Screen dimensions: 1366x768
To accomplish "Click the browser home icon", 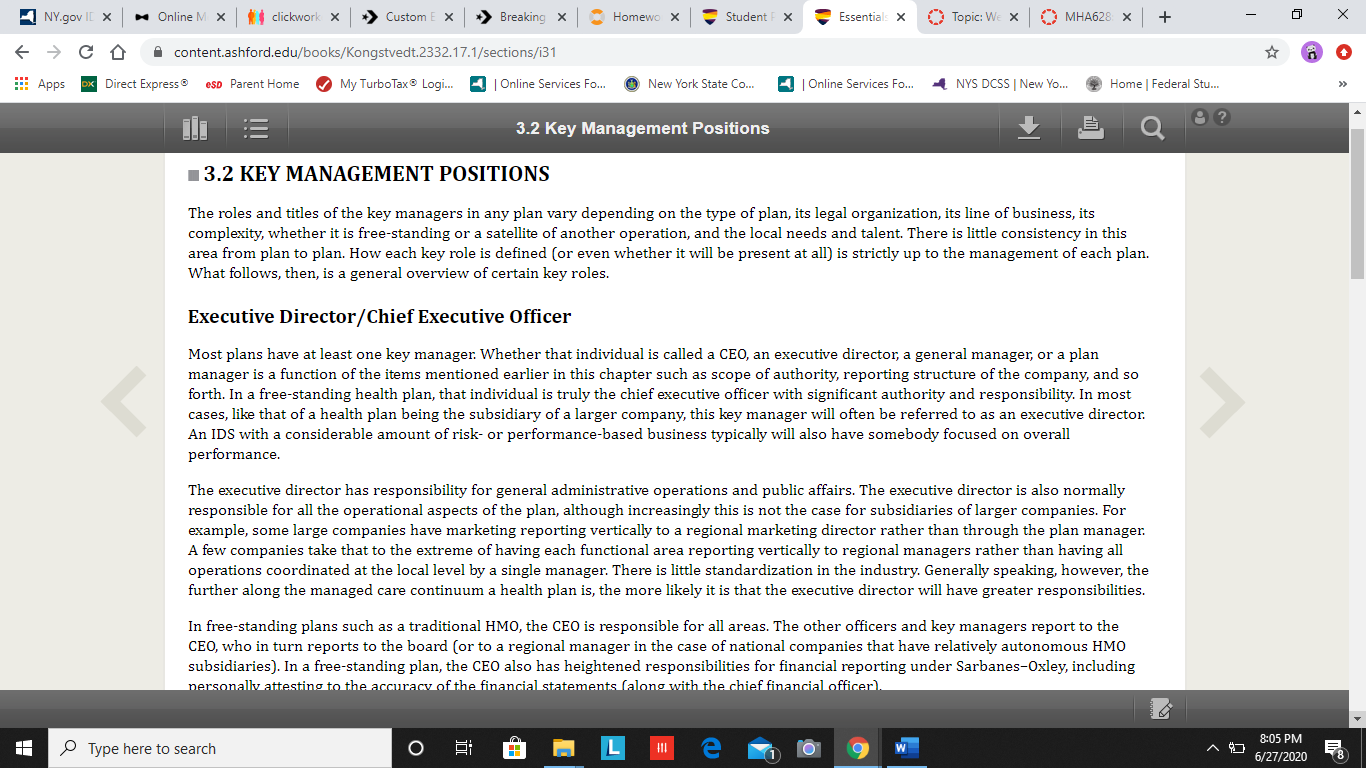I will (x=118, y=52).
